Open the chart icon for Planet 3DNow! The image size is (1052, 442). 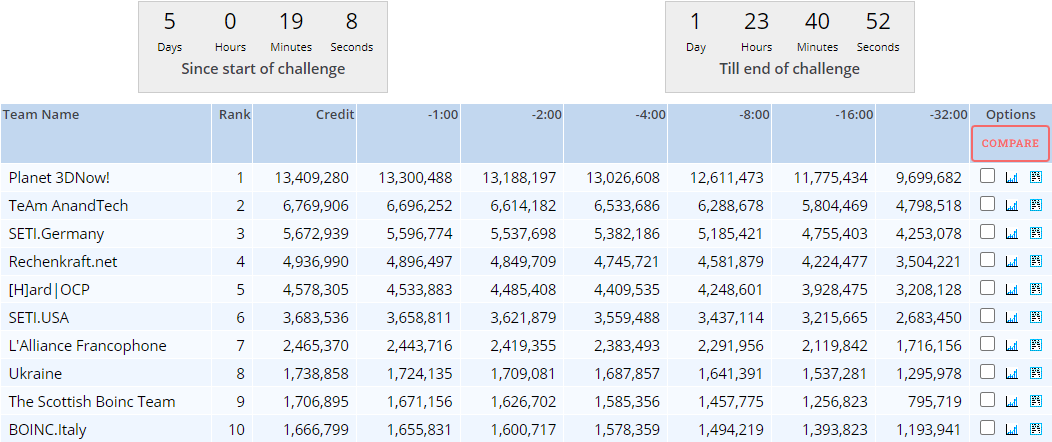click(x=1011, y=177)
